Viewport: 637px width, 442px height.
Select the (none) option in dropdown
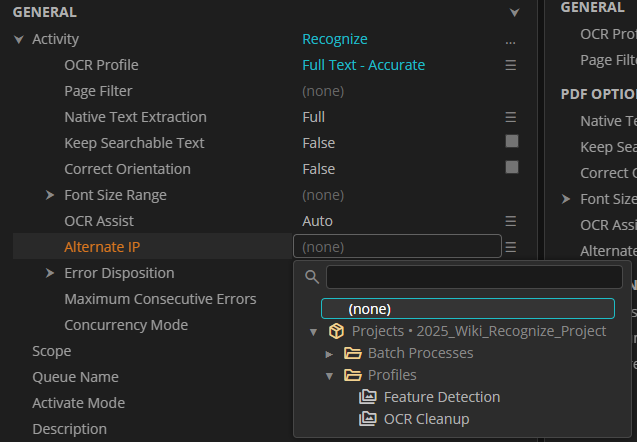(467, 309)
